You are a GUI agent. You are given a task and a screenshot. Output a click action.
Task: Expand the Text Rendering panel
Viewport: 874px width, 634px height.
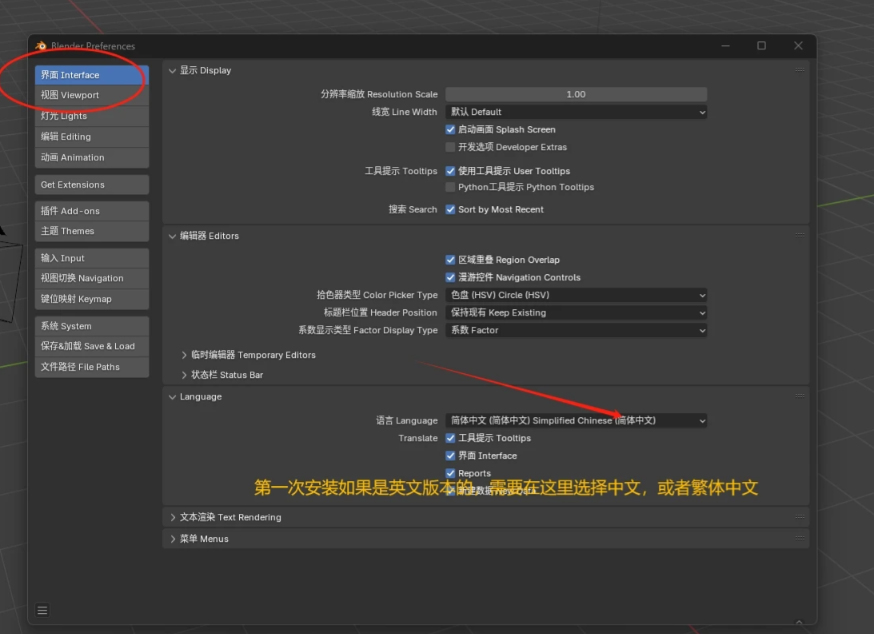[172, 517]
